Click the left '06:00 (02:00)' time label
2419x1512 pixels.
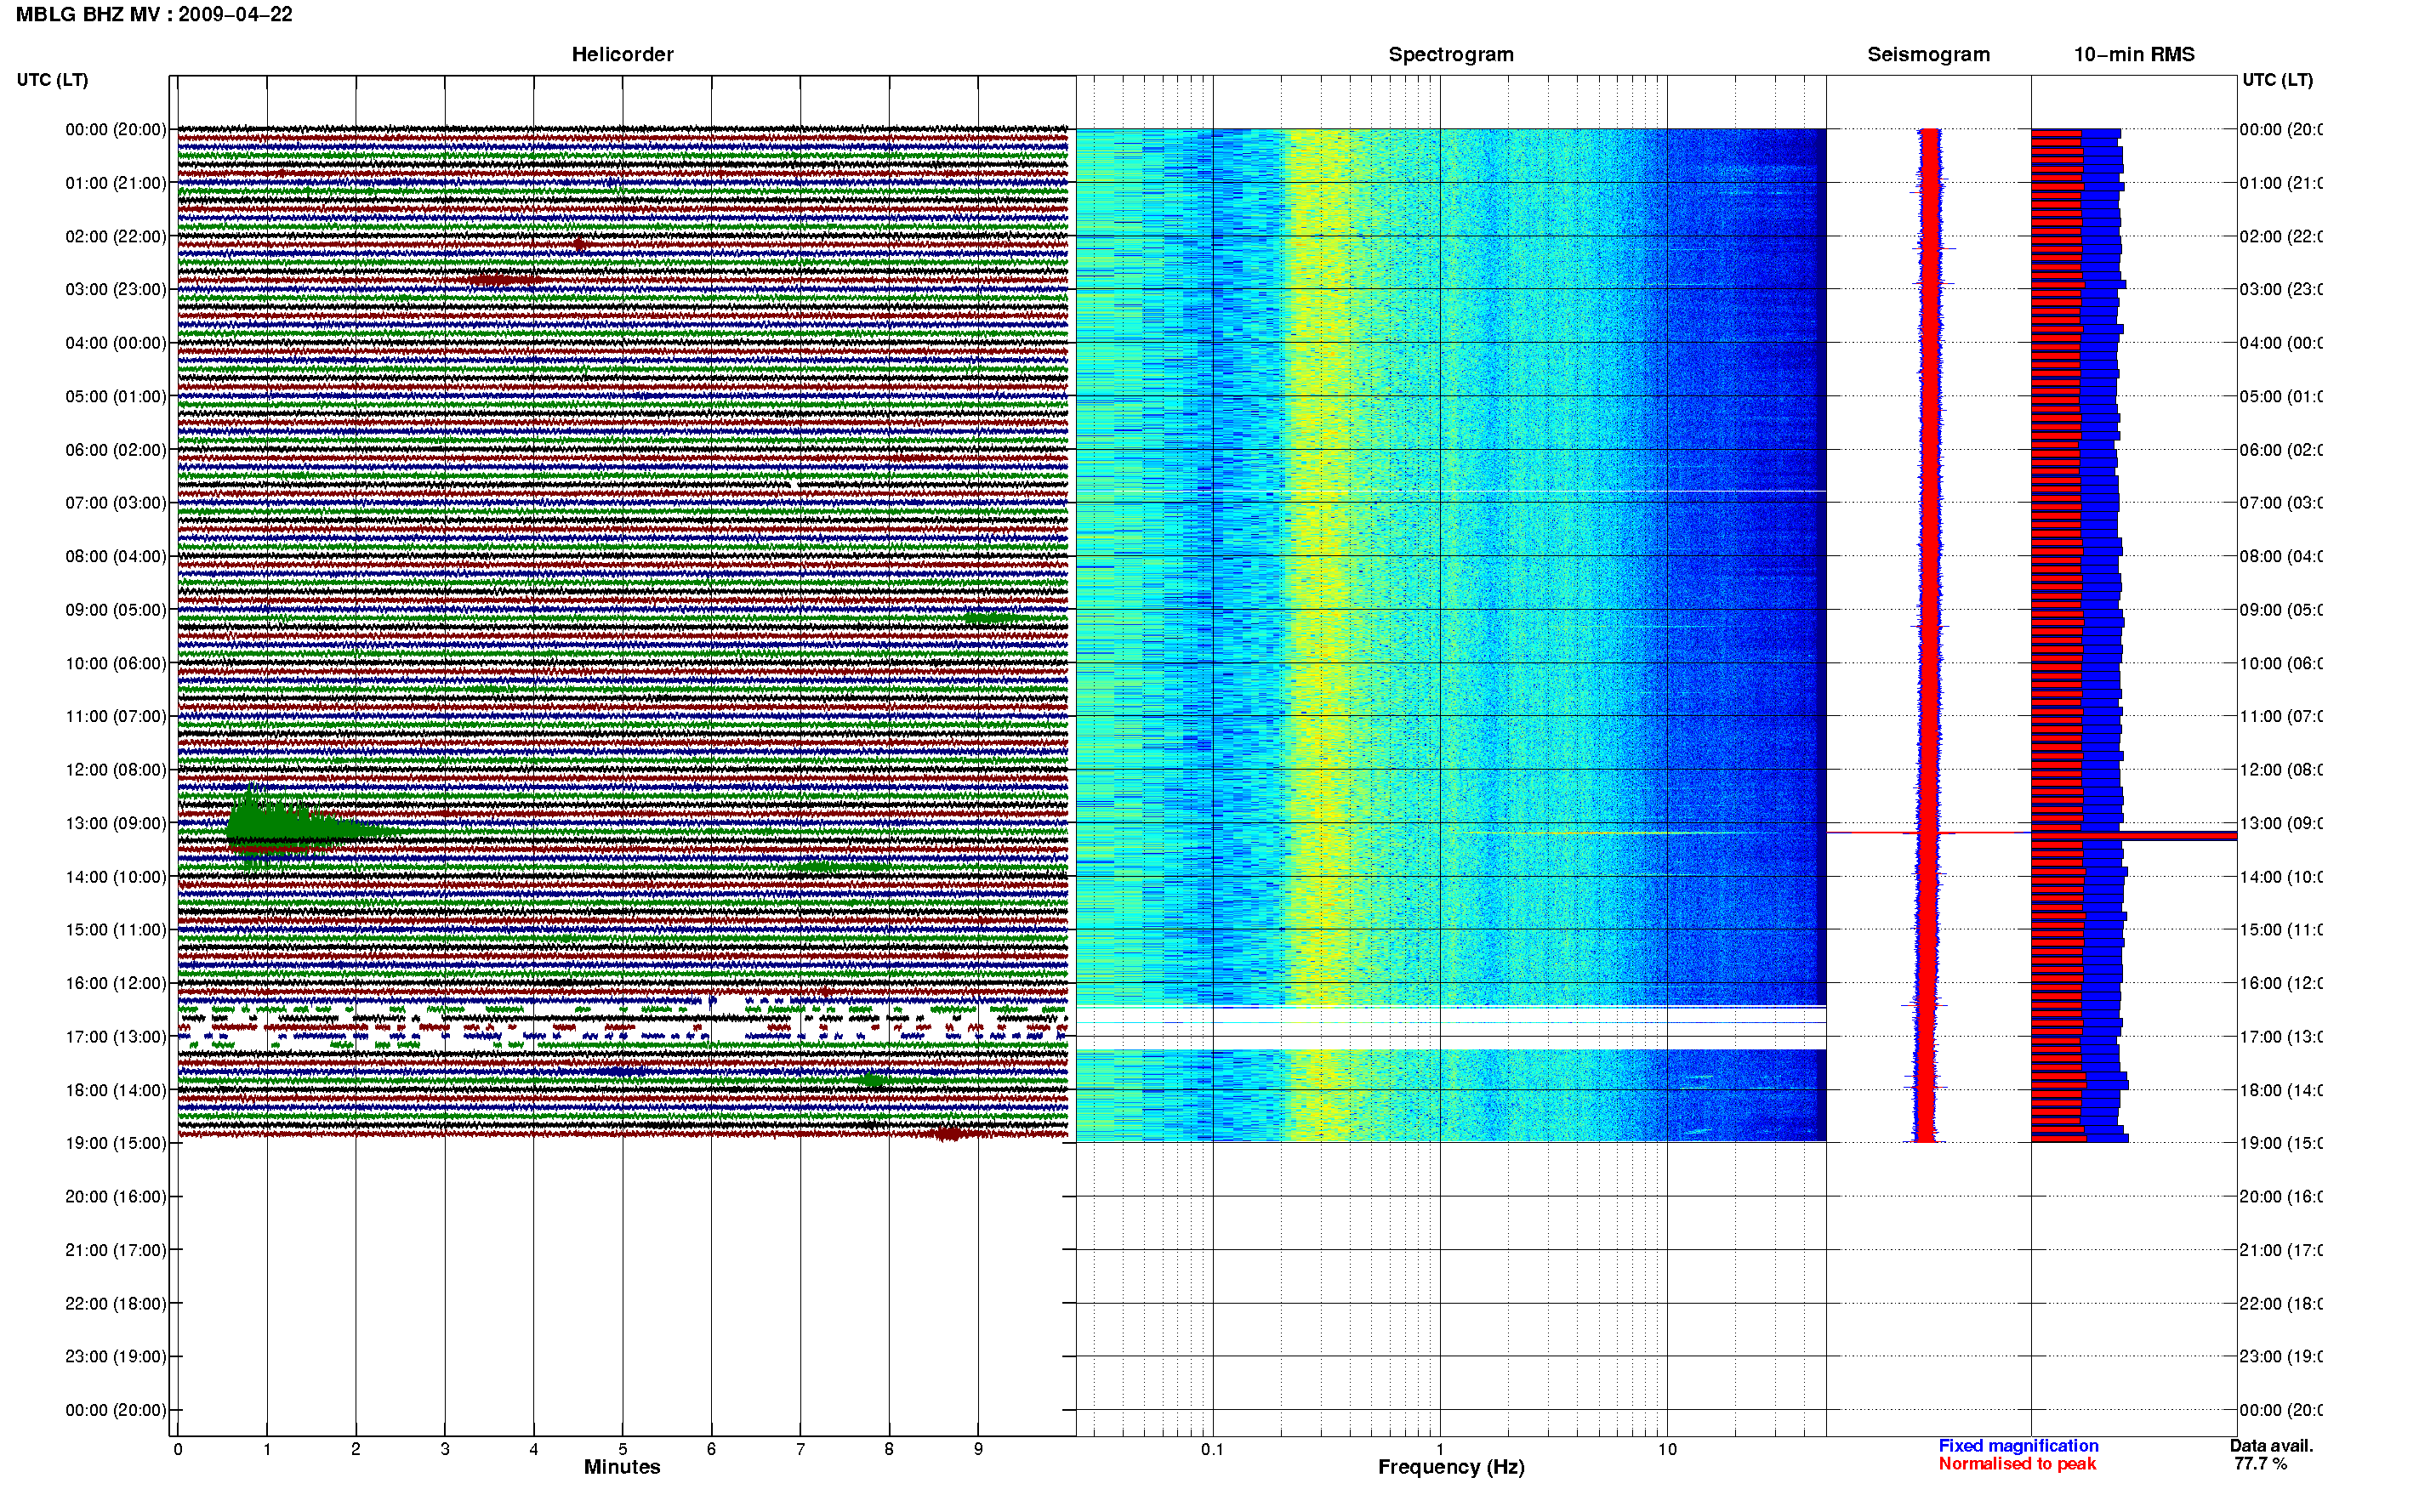pos(116,450)
